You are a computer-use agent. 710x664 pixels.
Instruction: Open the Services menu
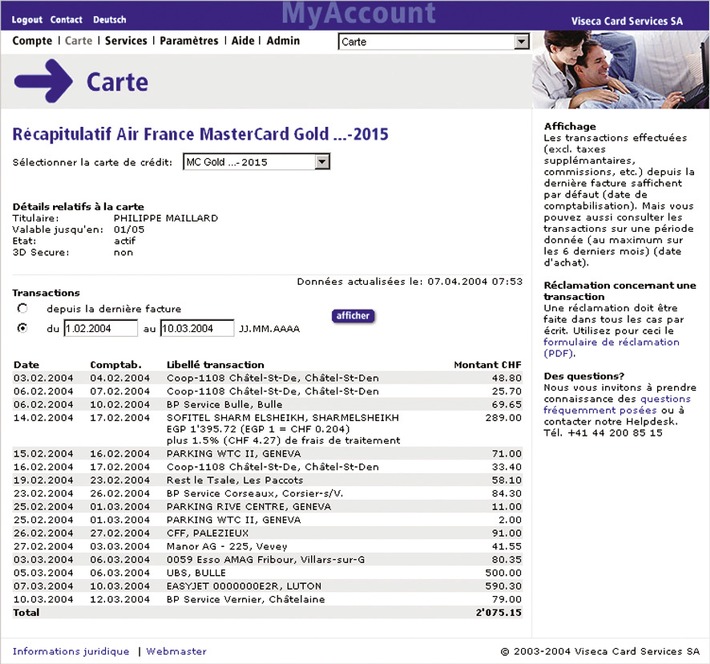coord(125,41)
